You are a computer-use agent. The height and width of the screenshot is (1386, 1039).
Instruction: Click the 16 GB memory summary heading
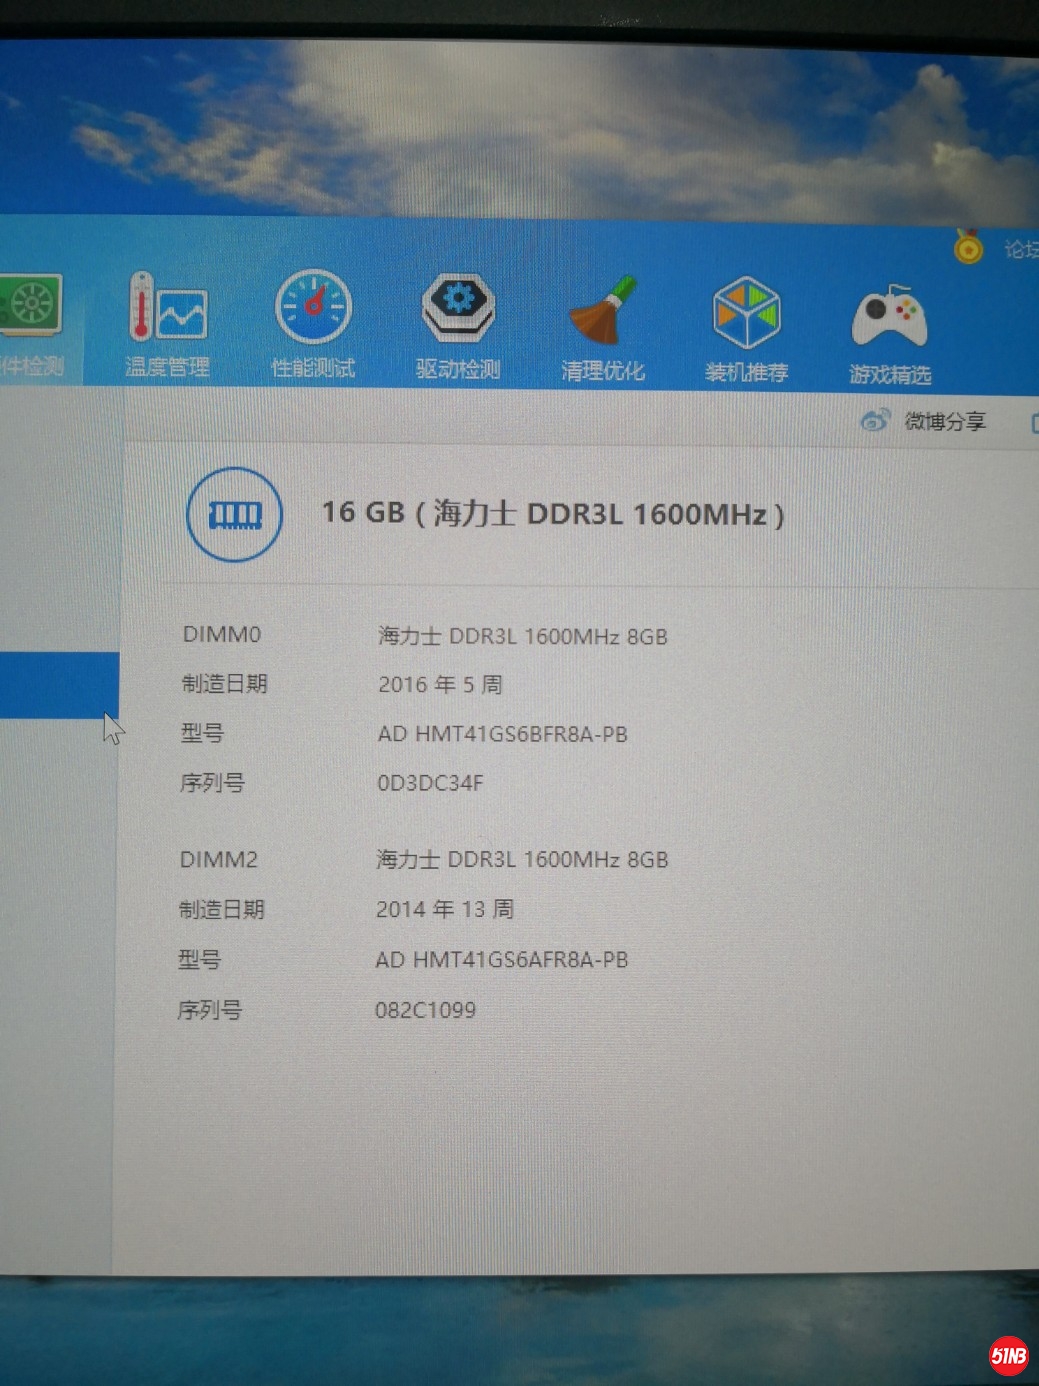coord(552,514)
